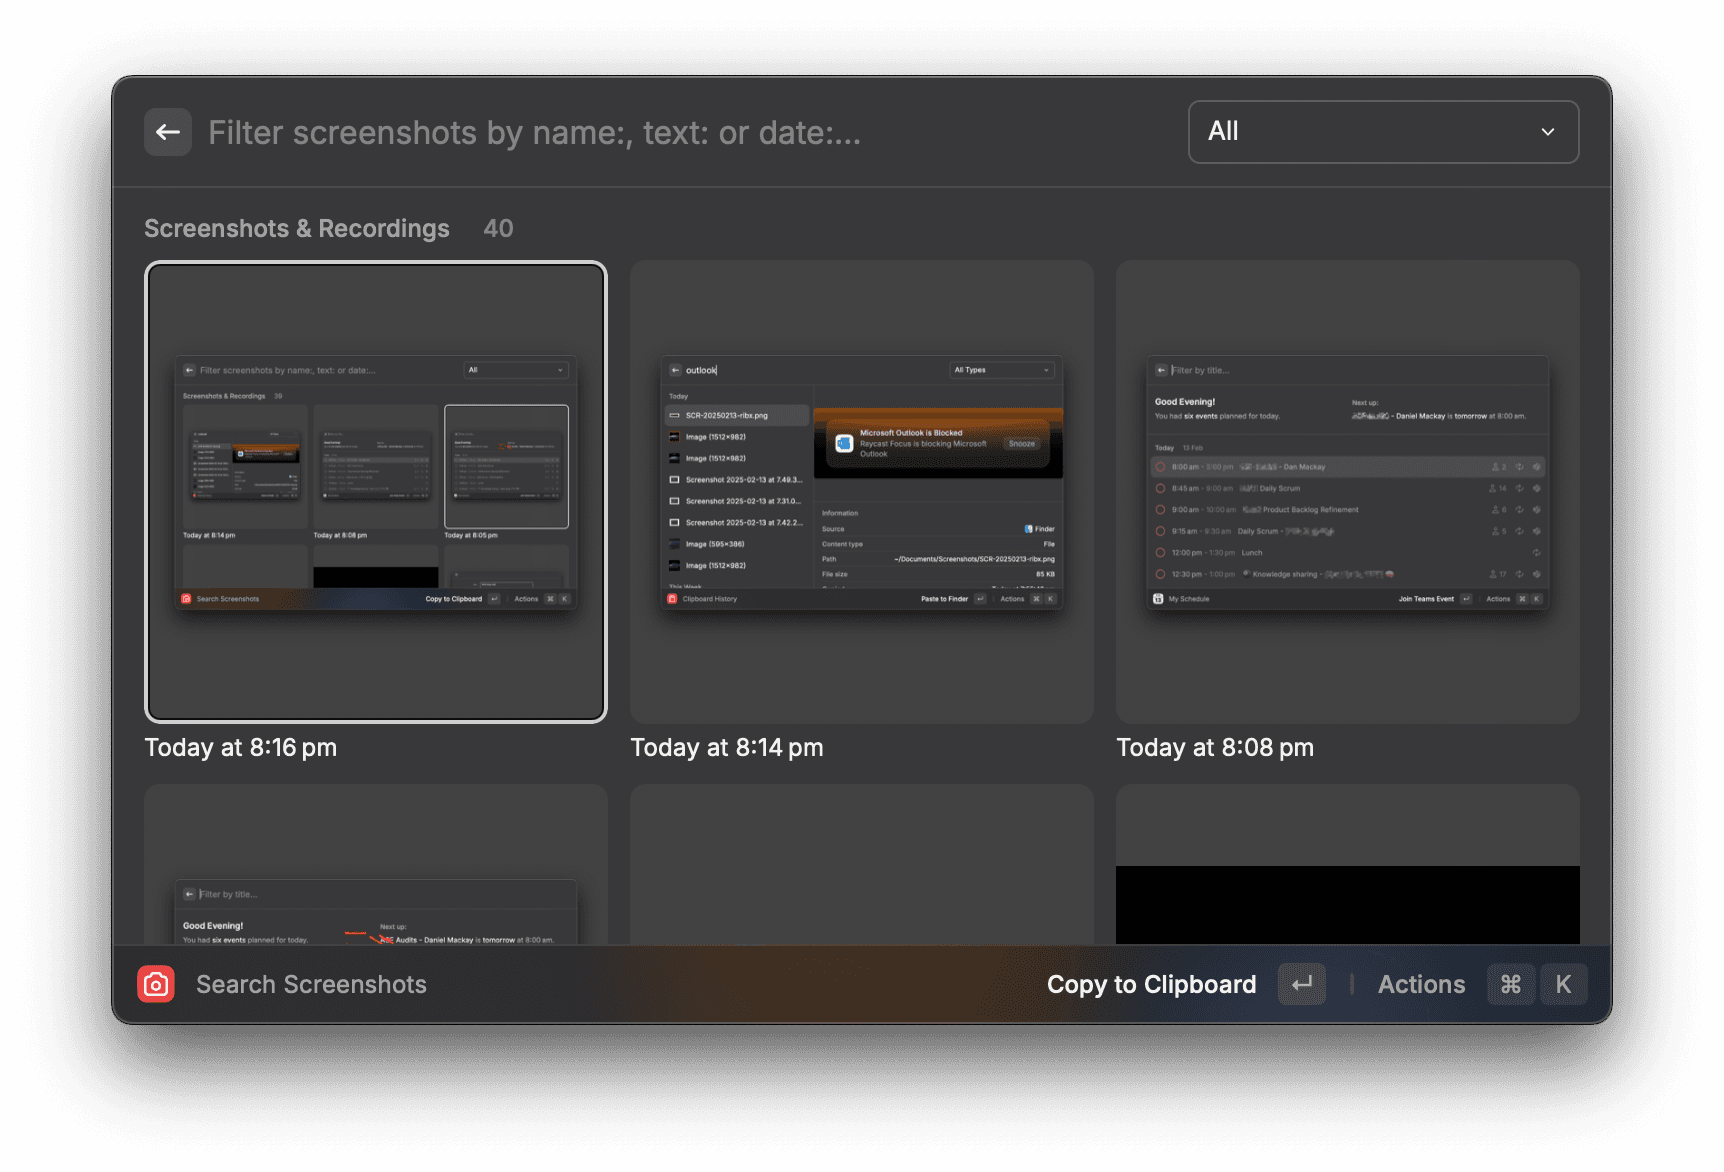1724x1172 pixels.
Task: Click the K key icon
Action: [1563, 985]
